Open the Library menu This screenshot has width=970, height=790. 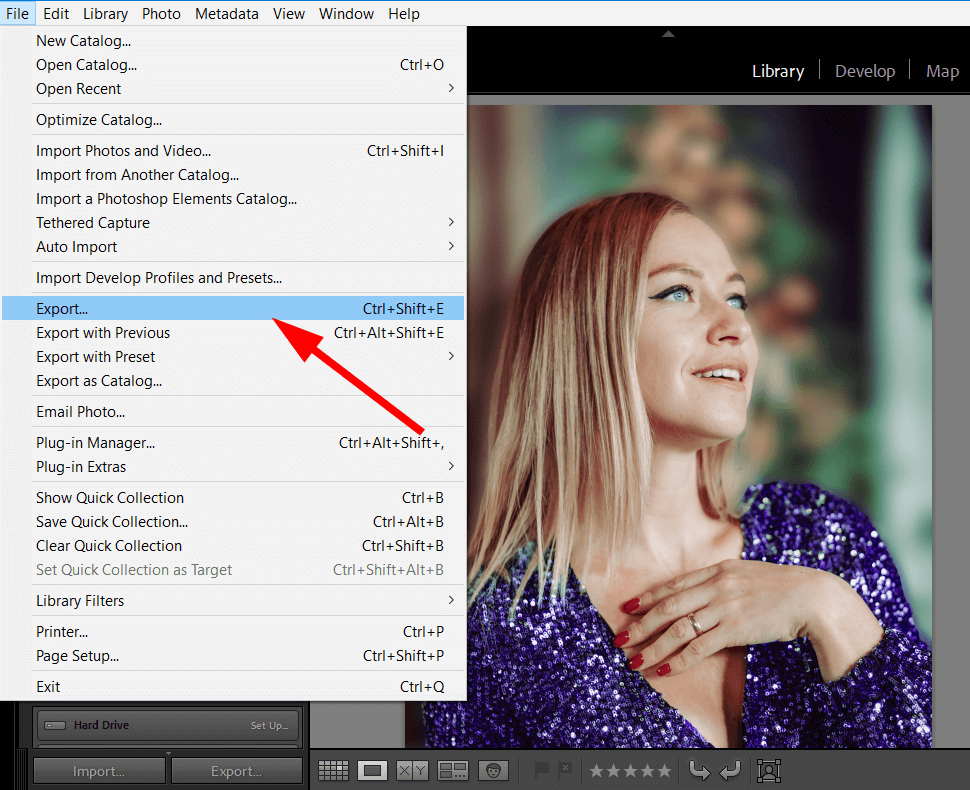coord(105,13)
